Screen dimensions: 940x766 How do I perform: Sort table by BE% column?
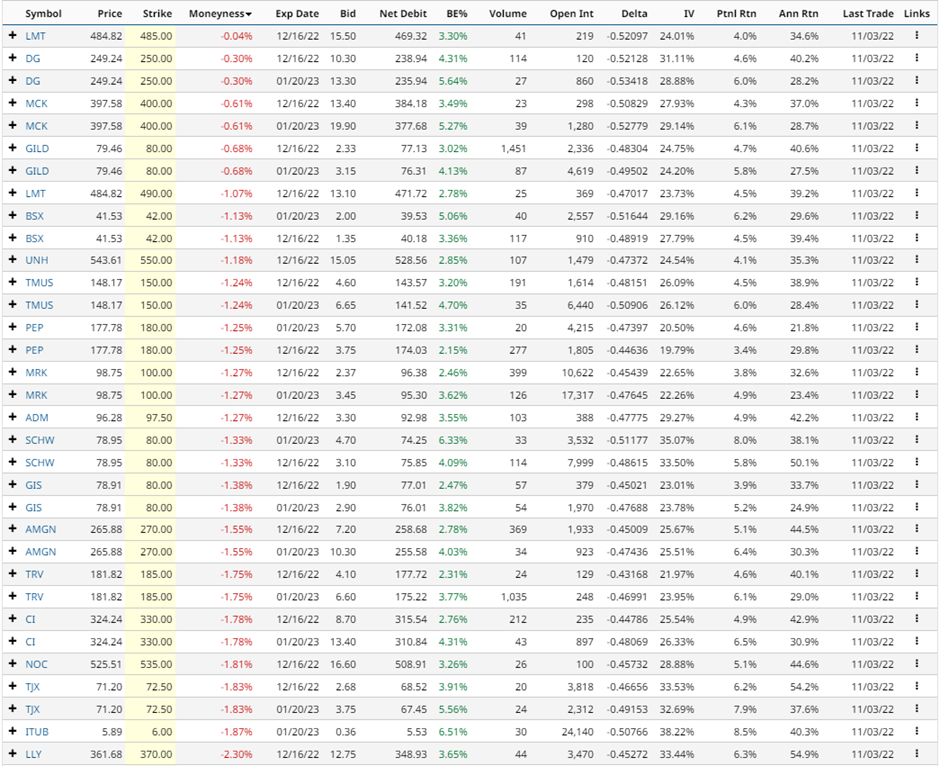tap(457, 13)
